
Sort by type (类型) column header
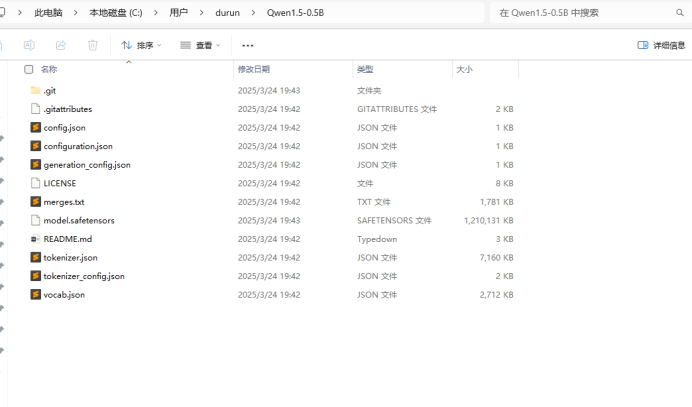pos(365,69)
